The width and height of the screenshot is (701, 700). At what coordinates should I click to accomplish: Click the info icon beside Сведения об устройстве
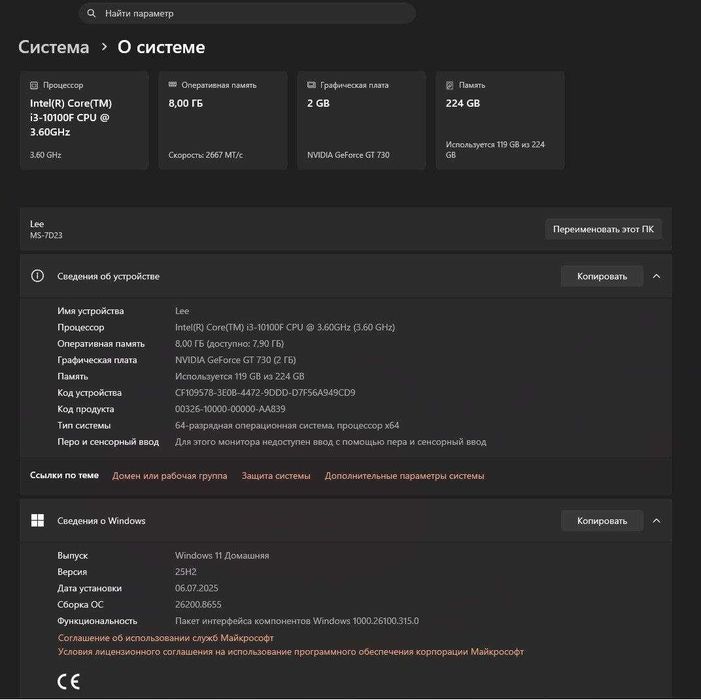[x=38, y=276]
